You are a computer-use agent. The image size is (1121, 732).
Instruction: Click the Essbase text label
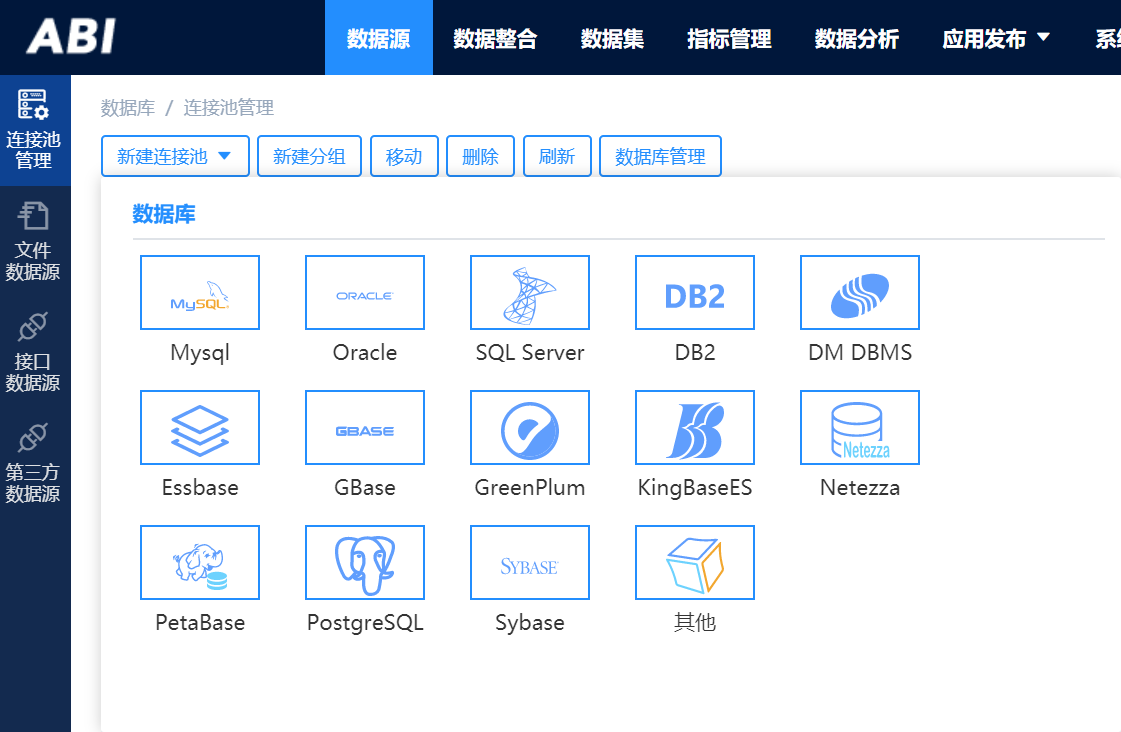click(x=200, y=488)
